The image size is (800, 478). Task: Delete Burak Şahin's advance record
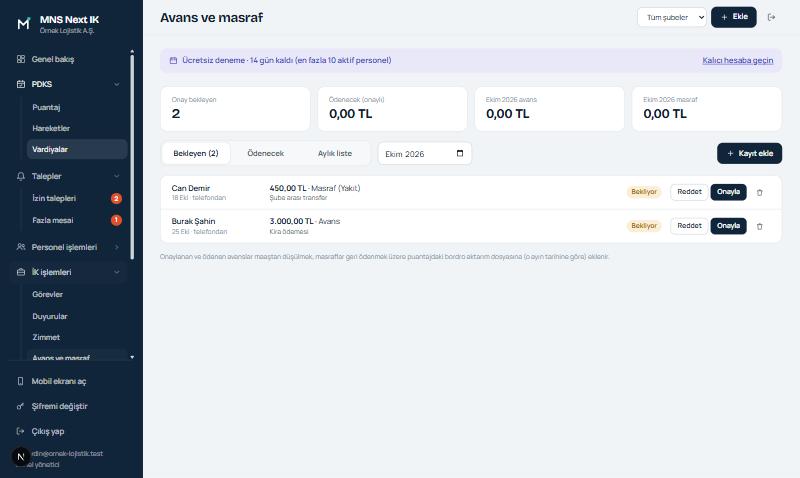coord(759,226)
